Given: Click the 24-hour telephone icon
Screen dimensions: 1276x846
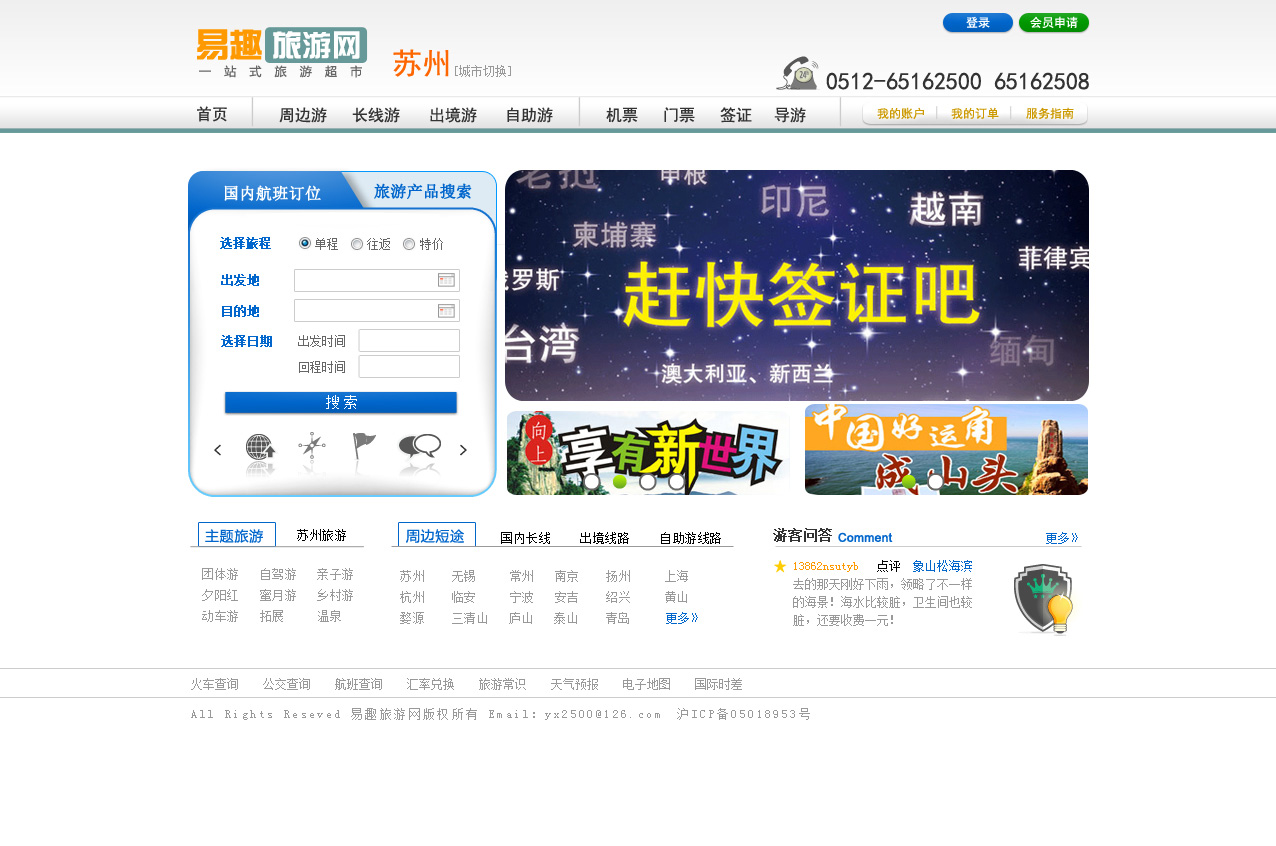Looking at the screenshot, I should point(797,73).
